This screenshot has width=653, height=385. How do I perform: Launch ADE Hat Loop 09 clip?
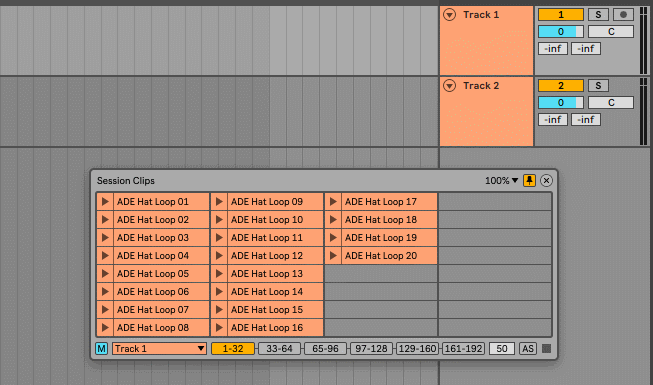coord(219,202)
